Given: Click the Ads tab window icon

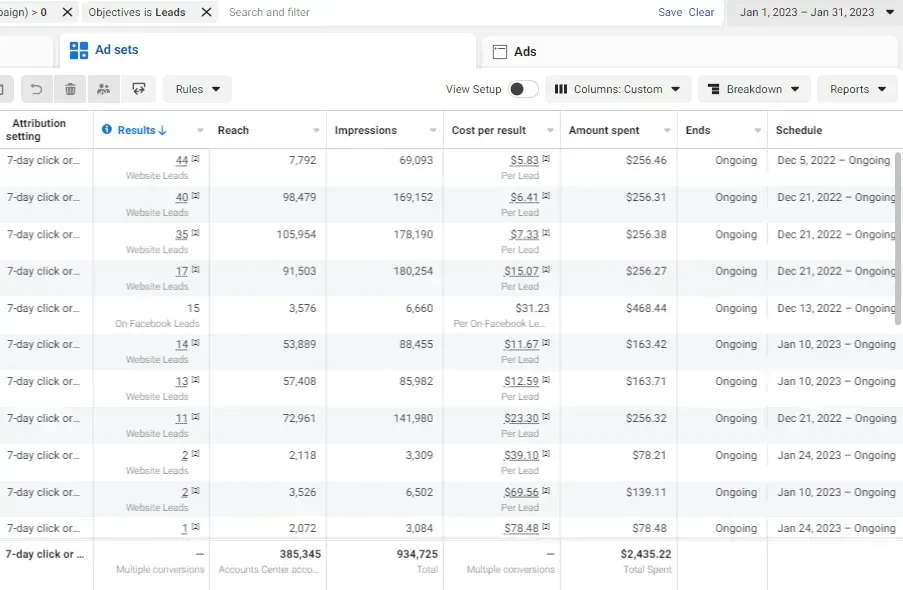Looking at the screenshot, I should pos(500,52).
